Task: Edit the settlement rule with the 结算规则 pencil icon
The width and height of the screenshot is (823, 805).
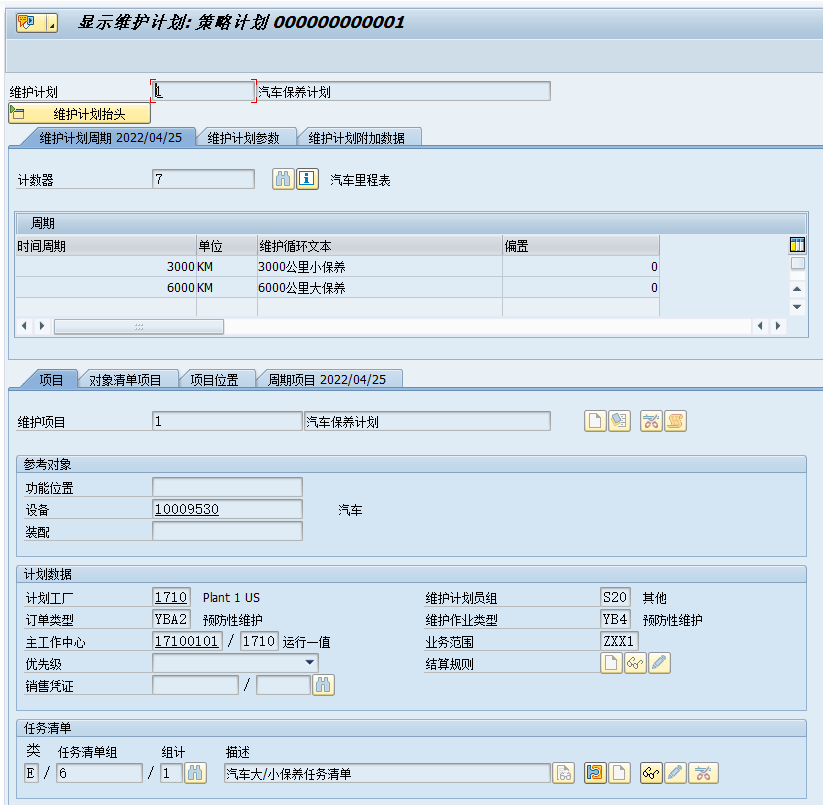Action: tap(659, 663)
